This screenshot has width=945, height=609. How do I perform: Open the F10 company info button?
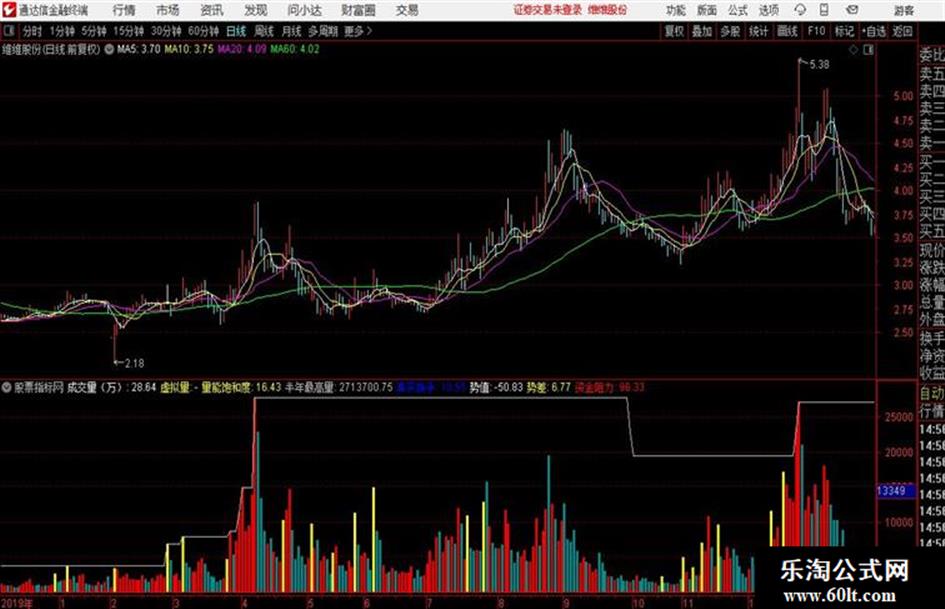click(x=816, y=31)
